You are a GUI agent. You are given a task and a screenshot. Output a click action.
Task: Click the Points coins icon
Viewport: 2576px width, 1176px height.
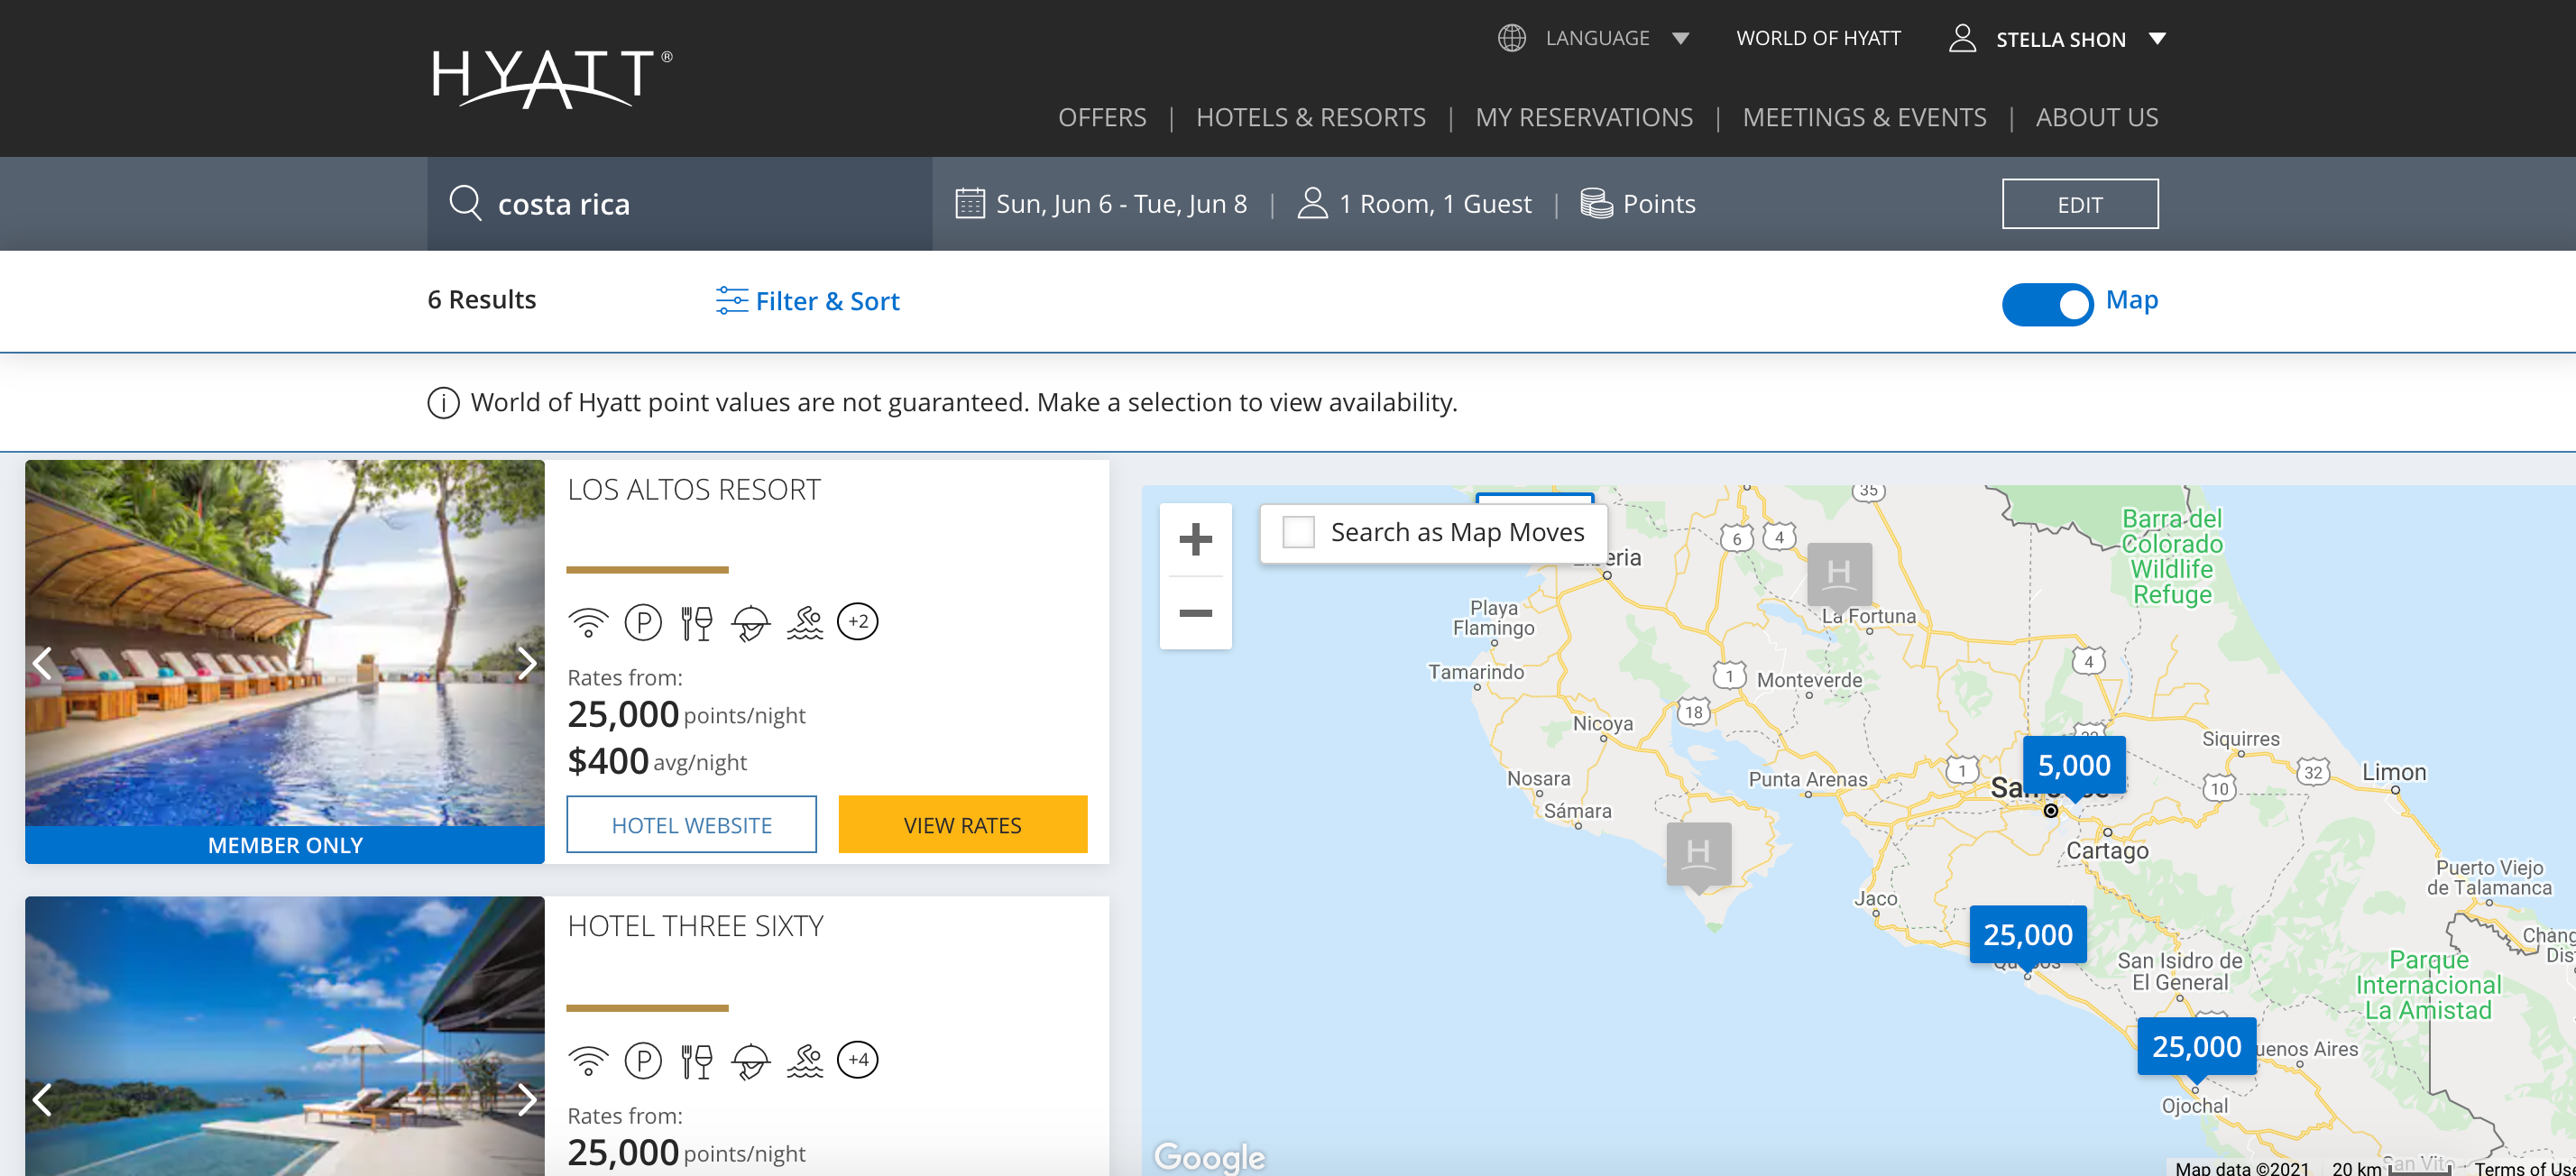point(1596,203)
